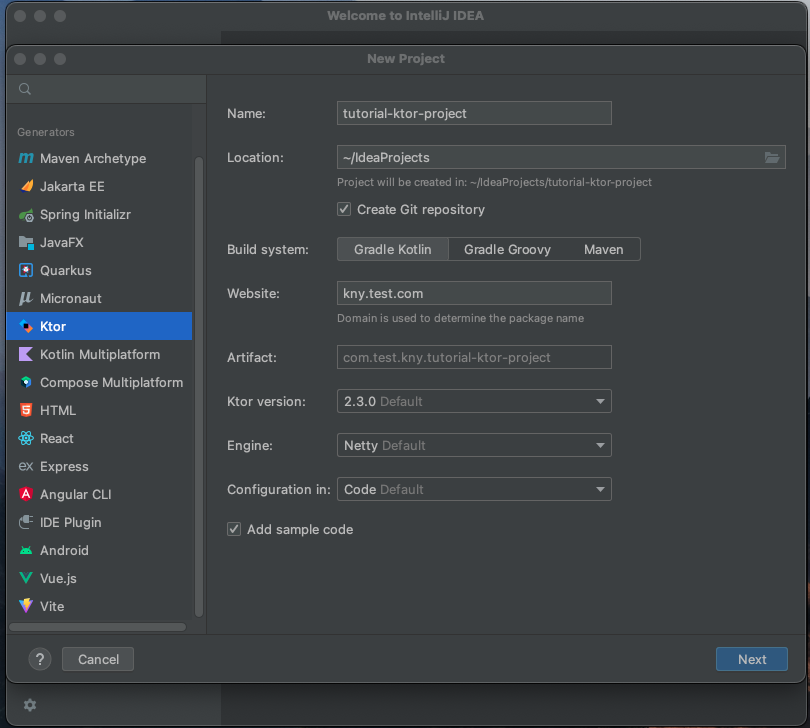This screenshot has height=728, width=810.
Task: Pick the Spring Initializr leaf icon
Action: click(x=26, y=214)
